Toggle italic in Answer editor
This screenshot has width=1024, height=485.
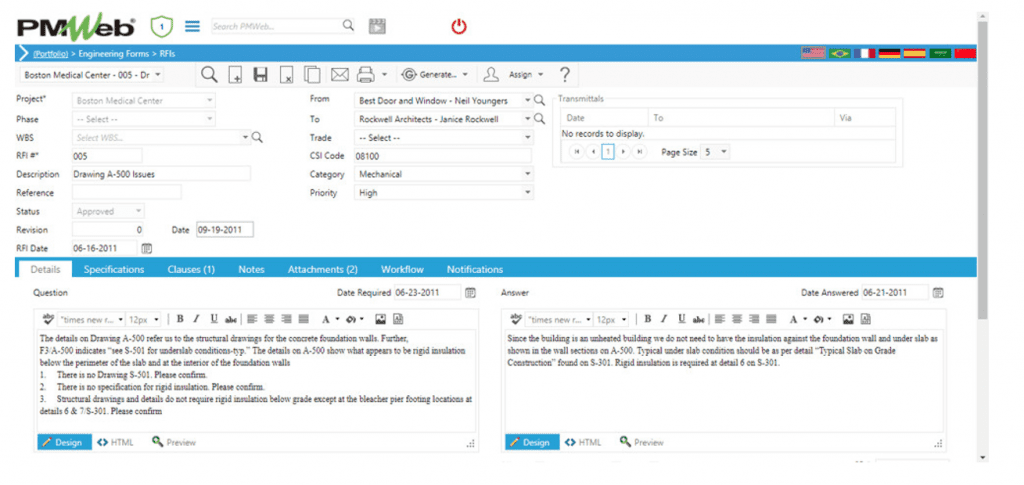(x=664, y=319)
